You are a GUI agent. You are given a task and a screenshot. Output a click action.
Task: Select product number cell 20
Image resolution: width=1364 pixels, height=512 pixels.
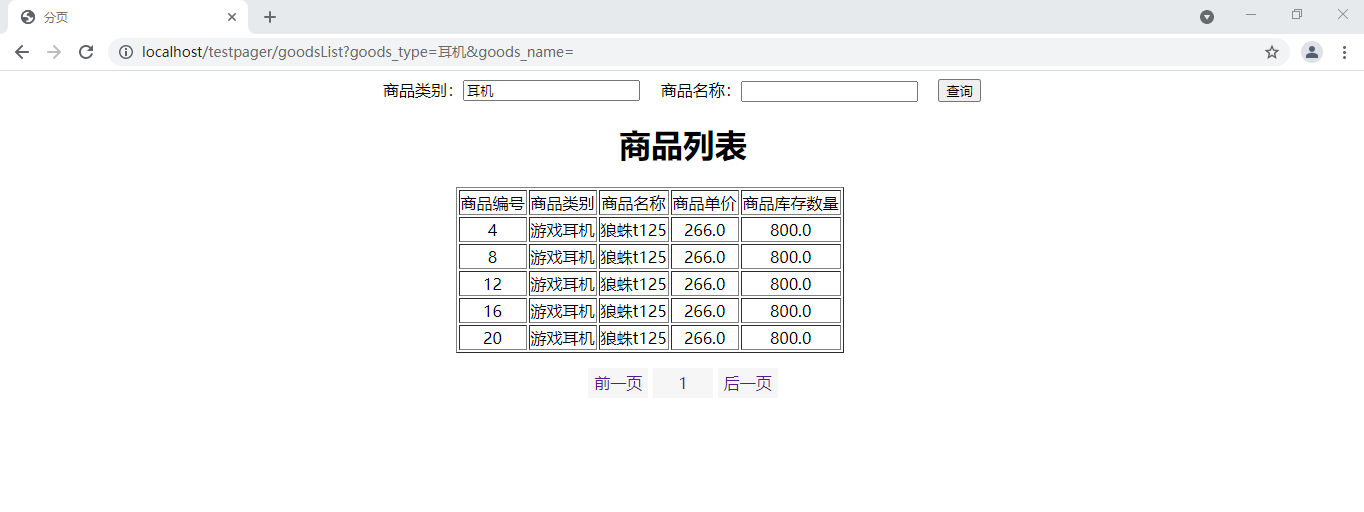tap(493, 338)
